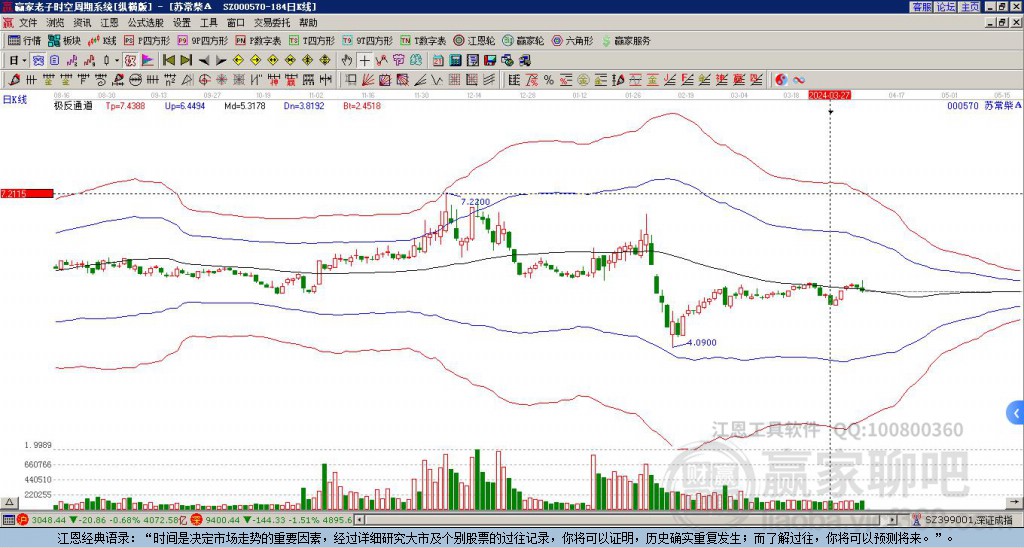Click the 板块 toolbar button
The width and height of the screenshot is (1024, 548).
click(65, 40)
